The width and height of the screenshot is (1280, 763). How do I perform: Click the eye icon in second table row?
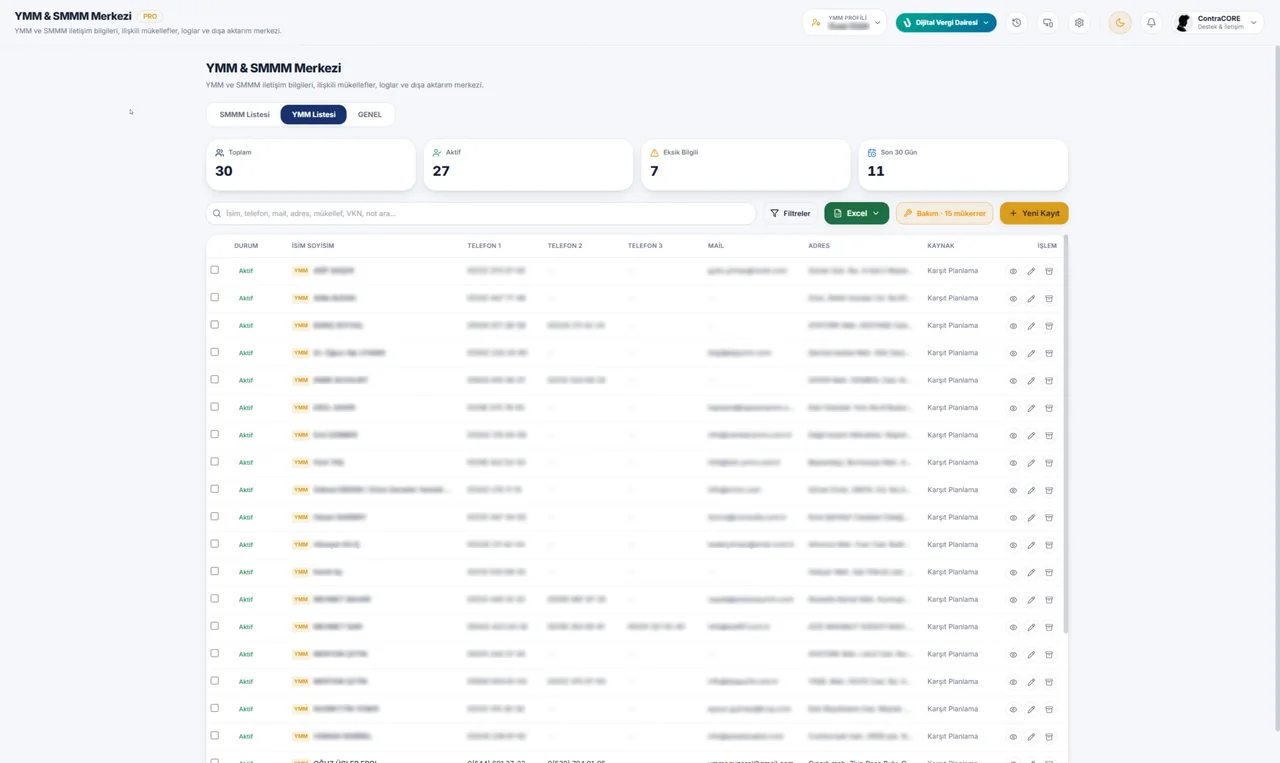tap(1013, 298)
